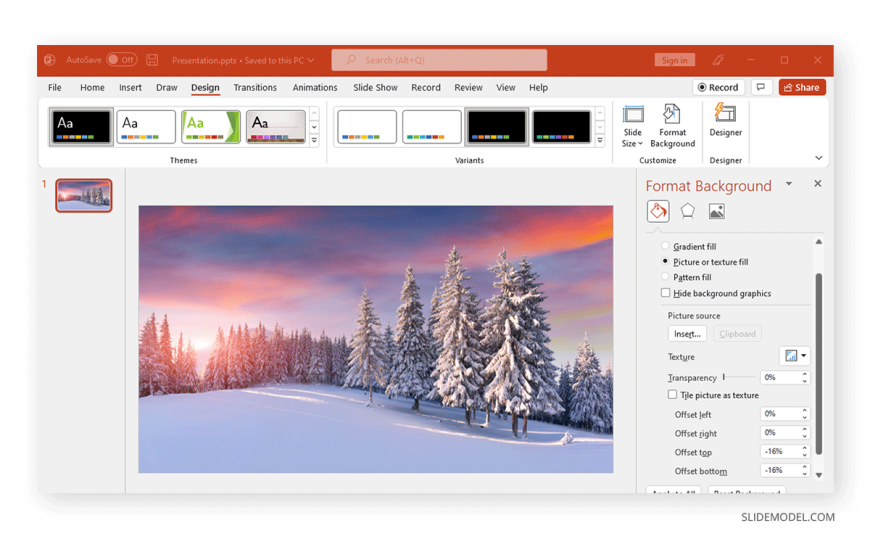Click the Record button
The width and height of the screenshot is (870, 539).
[x=718, y=87]
